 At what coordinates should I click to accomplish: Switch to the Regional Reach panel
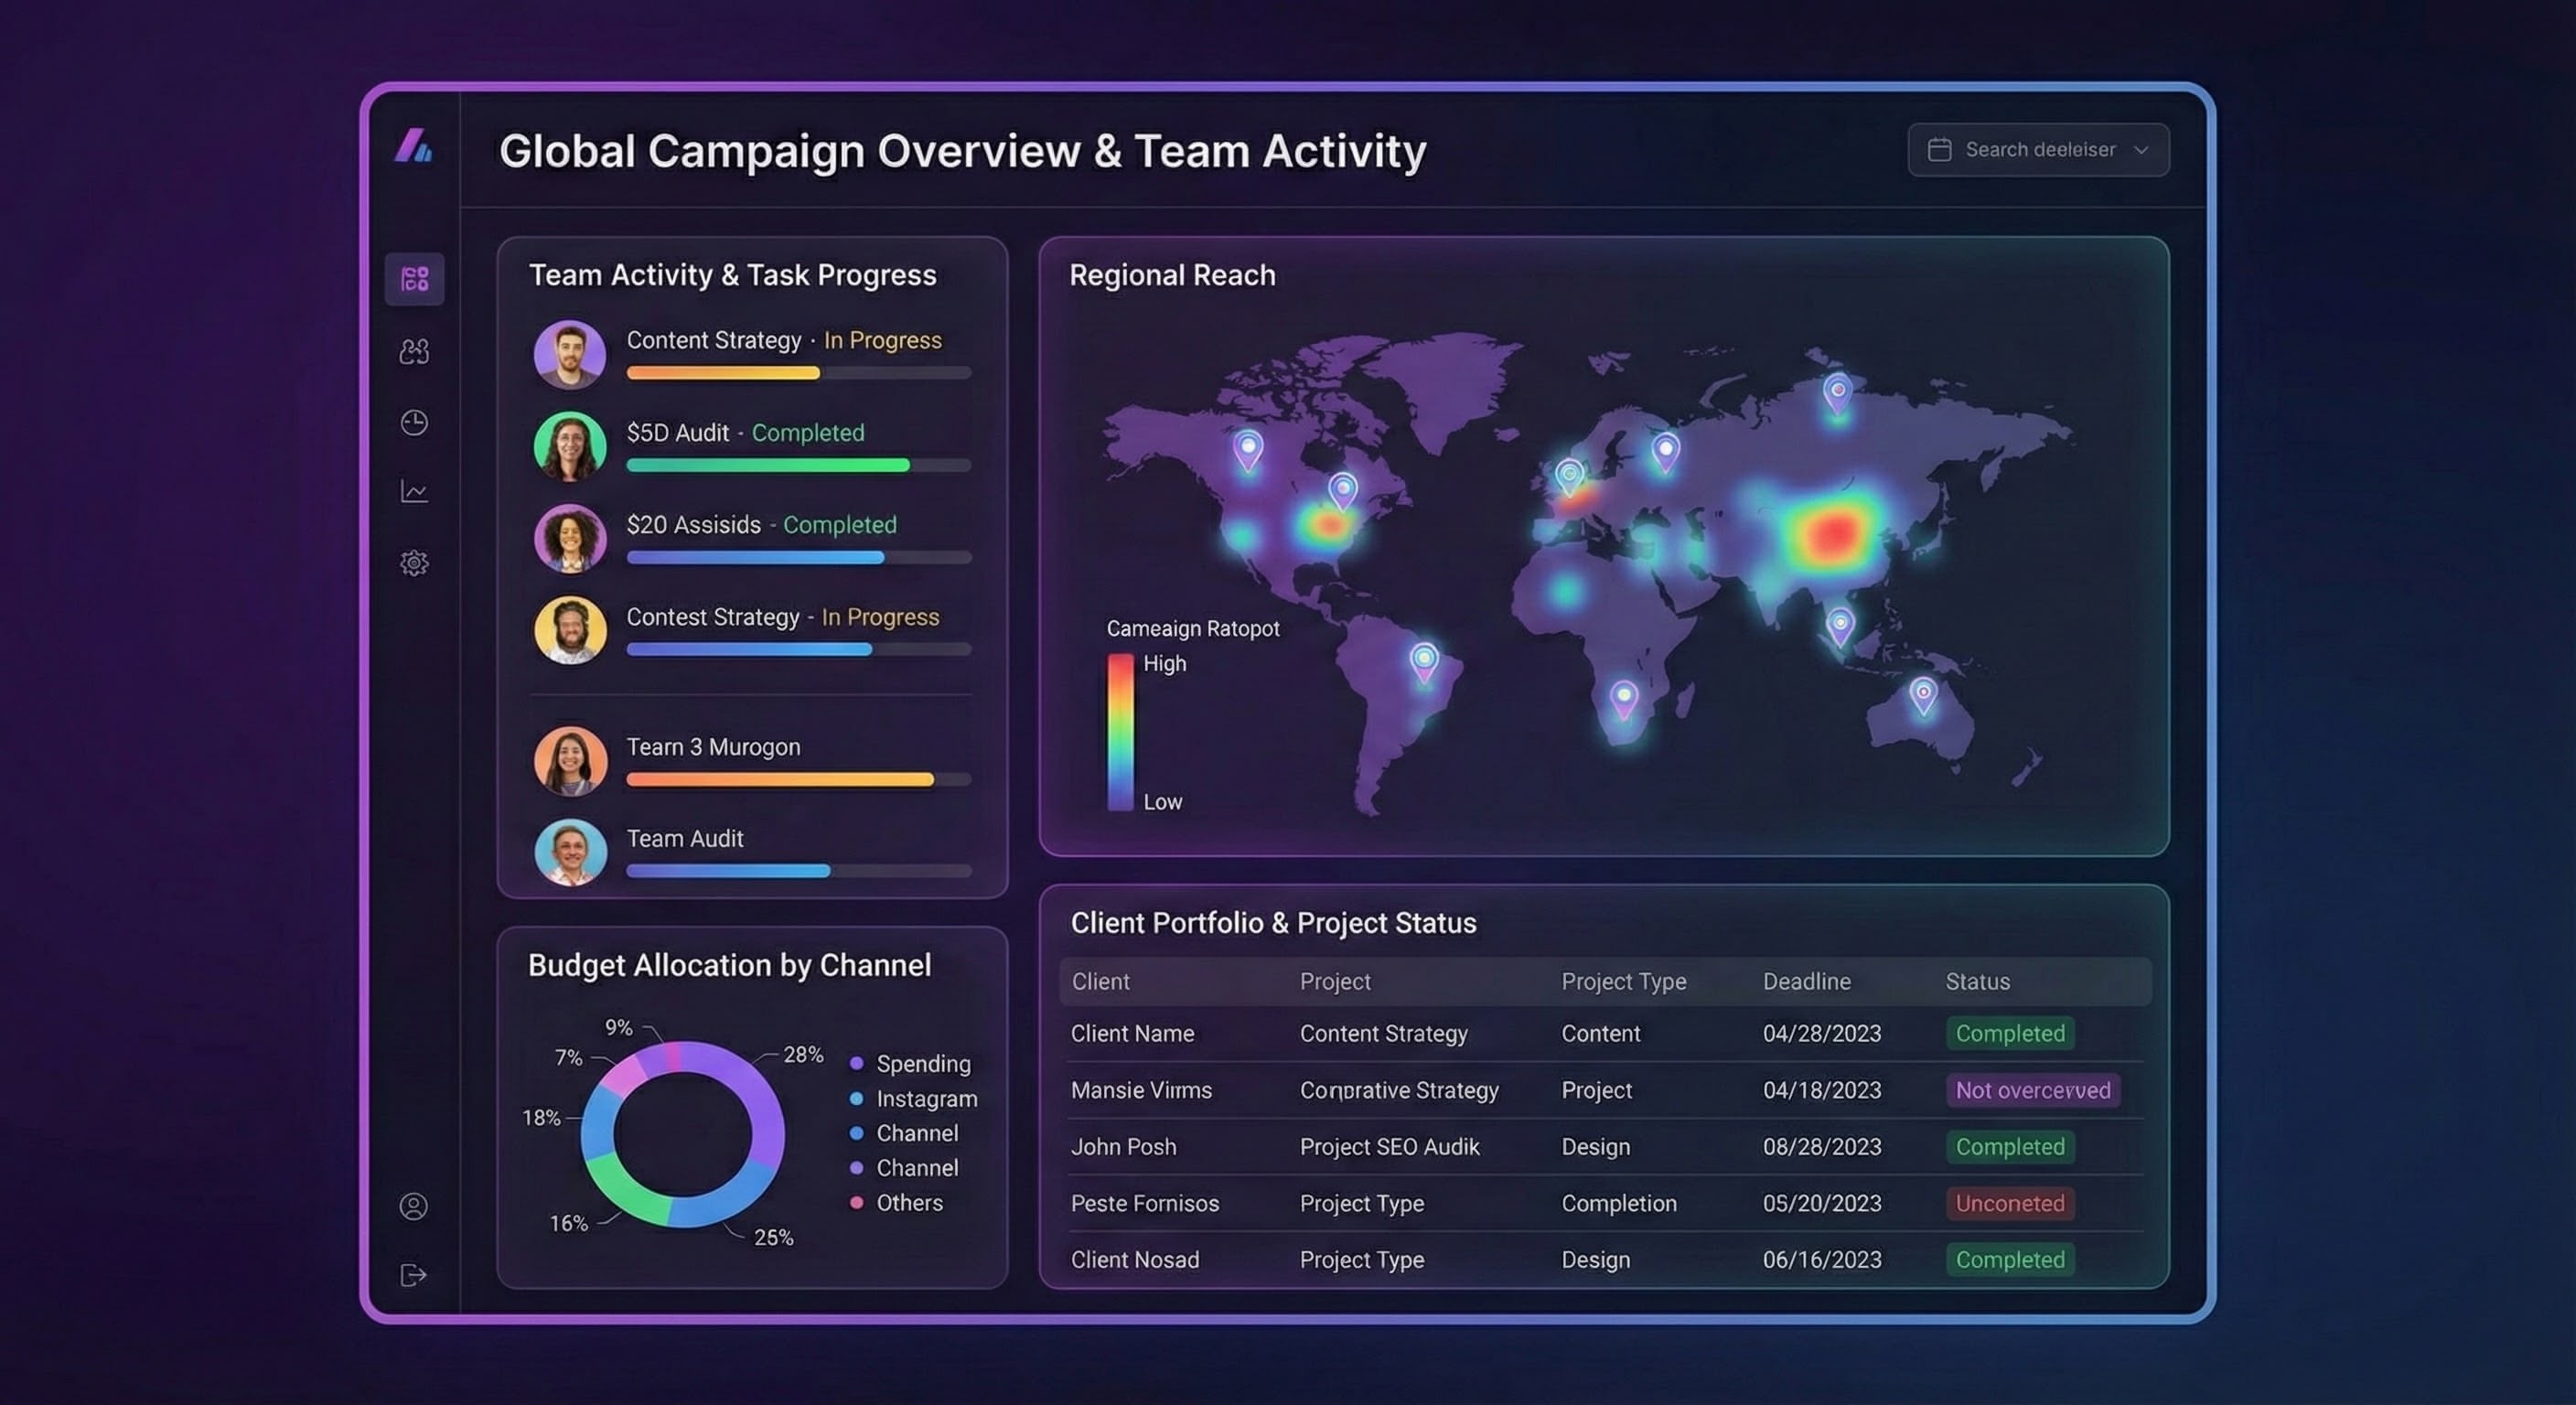click(1173, 275)
